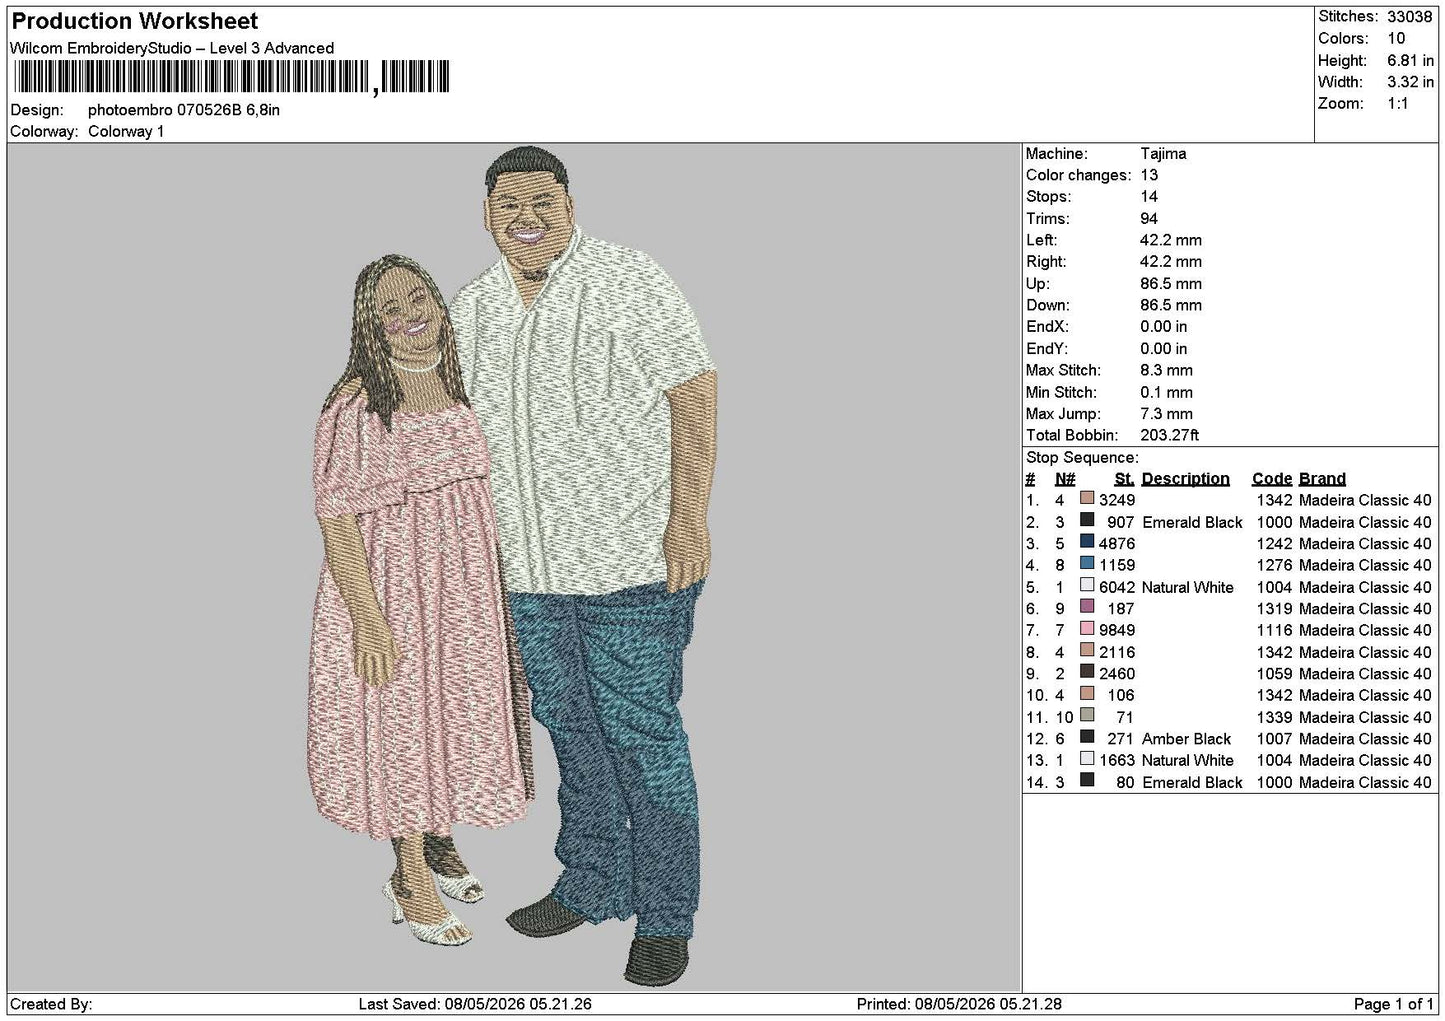Image resolution: width=1445 pixels, height=1021 pixels.
Task: Click the Emerald Black swatch in stop 2
Action: [x=1087, y=521]
